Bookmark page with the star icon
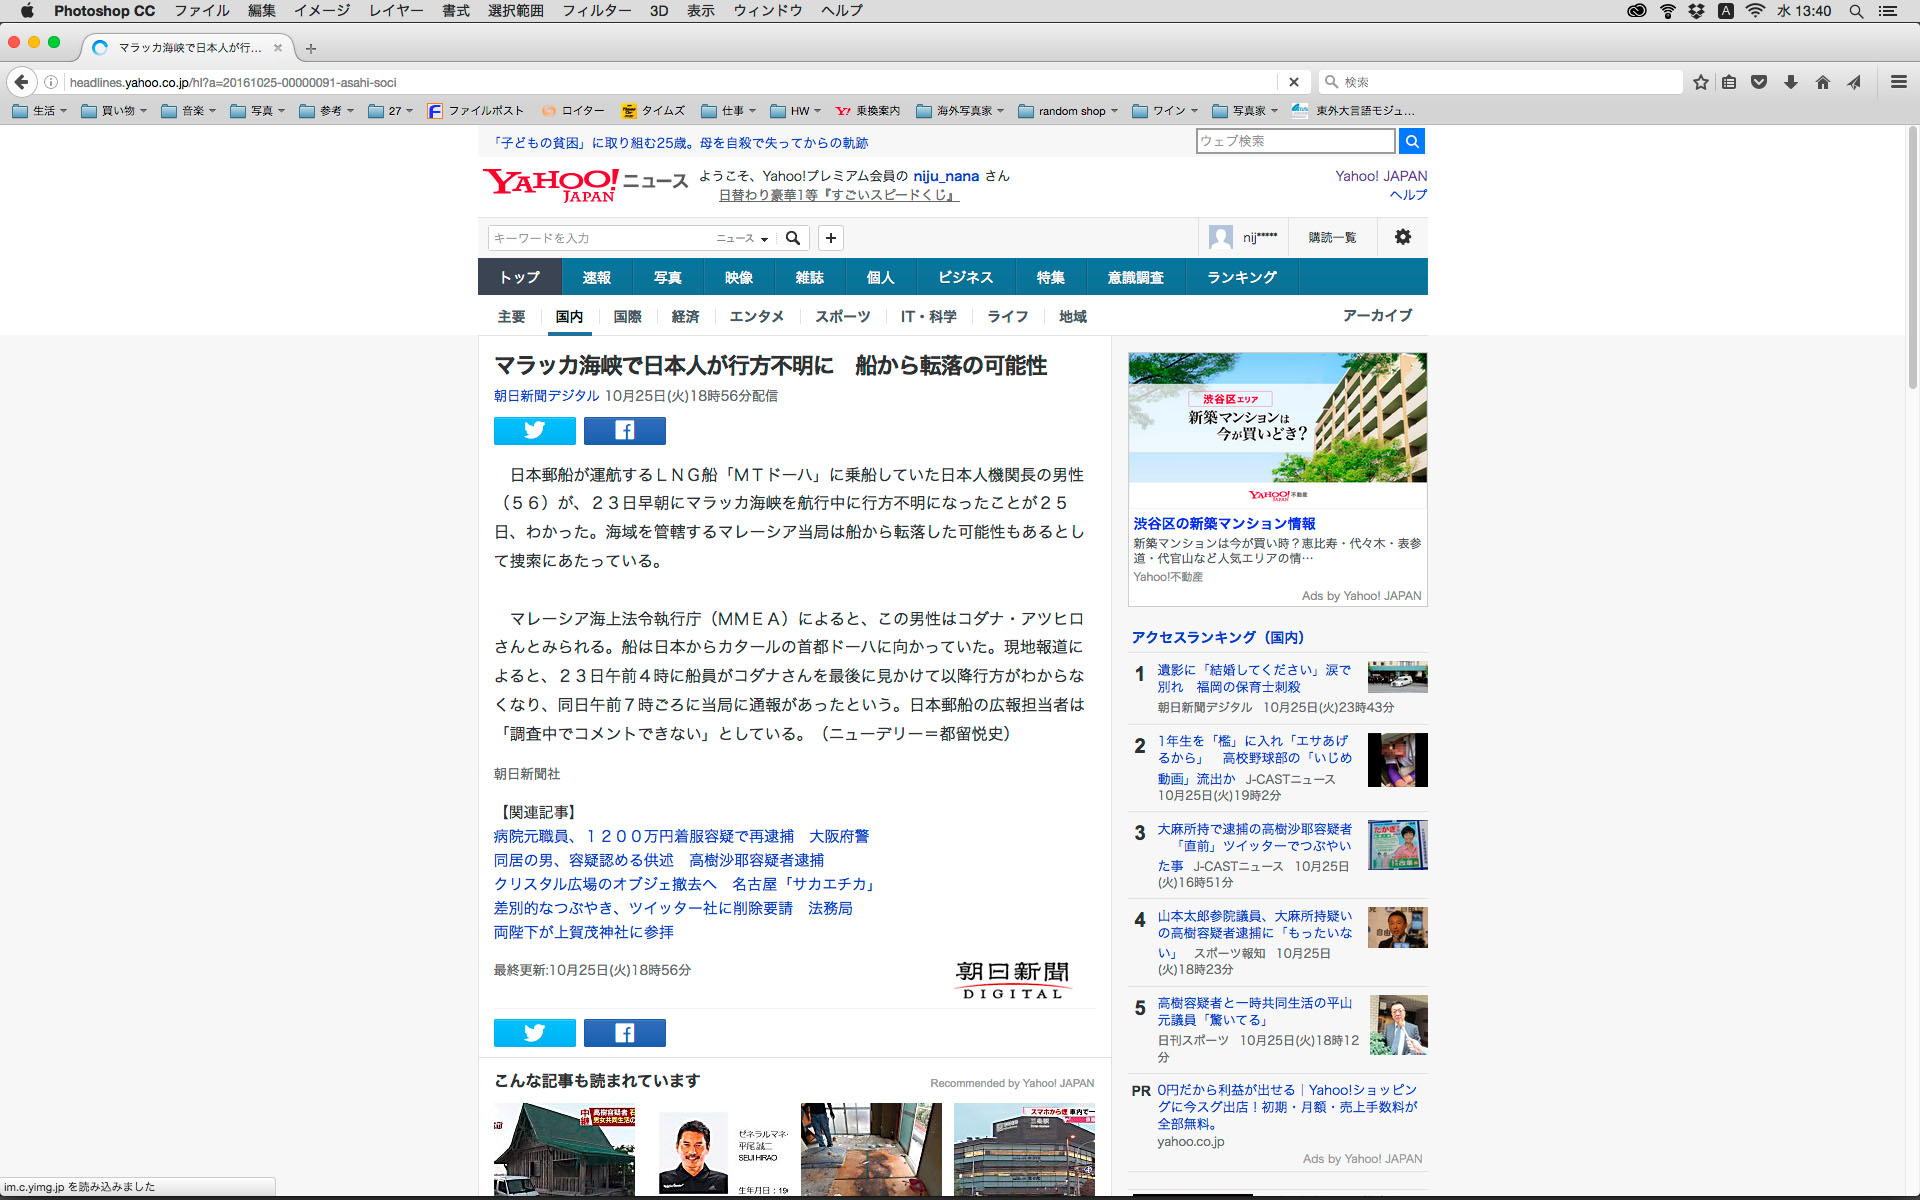The height and width of the screenshot is (1200, 1920). point(1700,82)
